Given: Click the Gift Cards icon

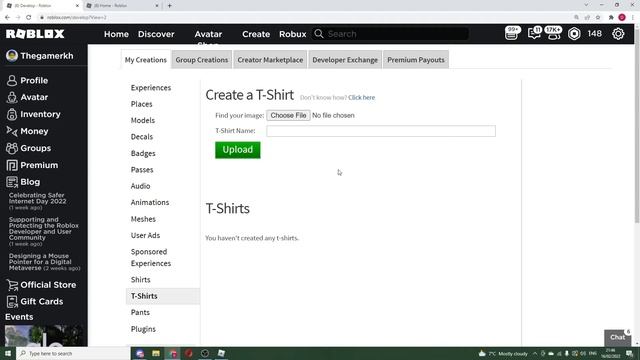Looking at the screenshot, I should 12,302.
